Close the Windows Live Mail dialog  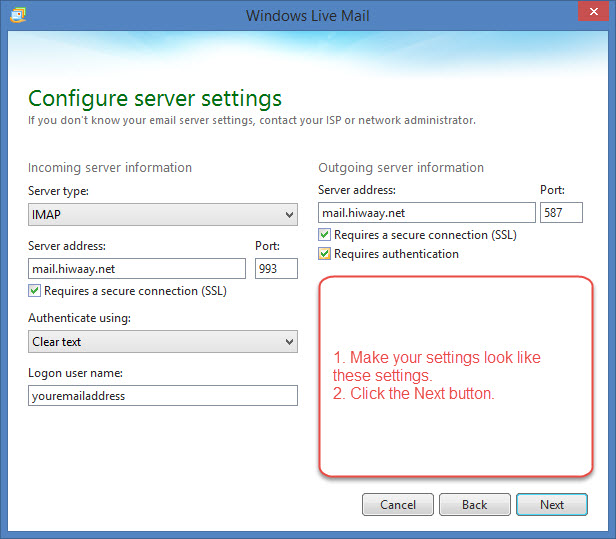[593, 11]
